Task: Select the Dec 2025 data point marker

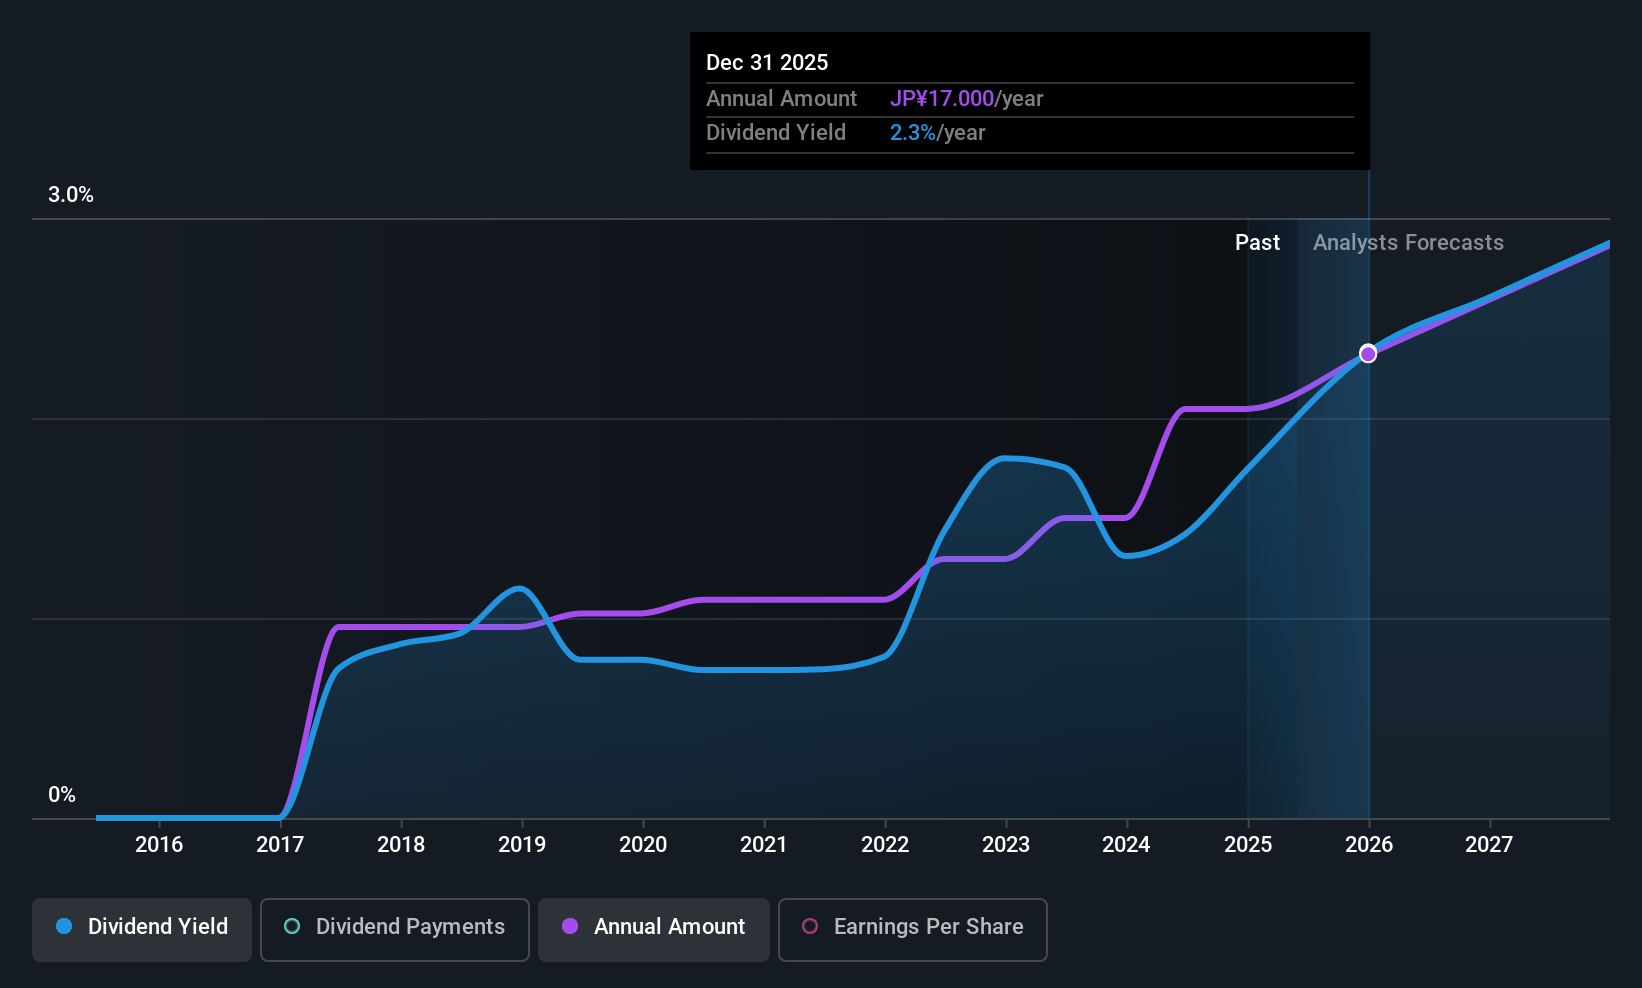Action: (1368, 354)
